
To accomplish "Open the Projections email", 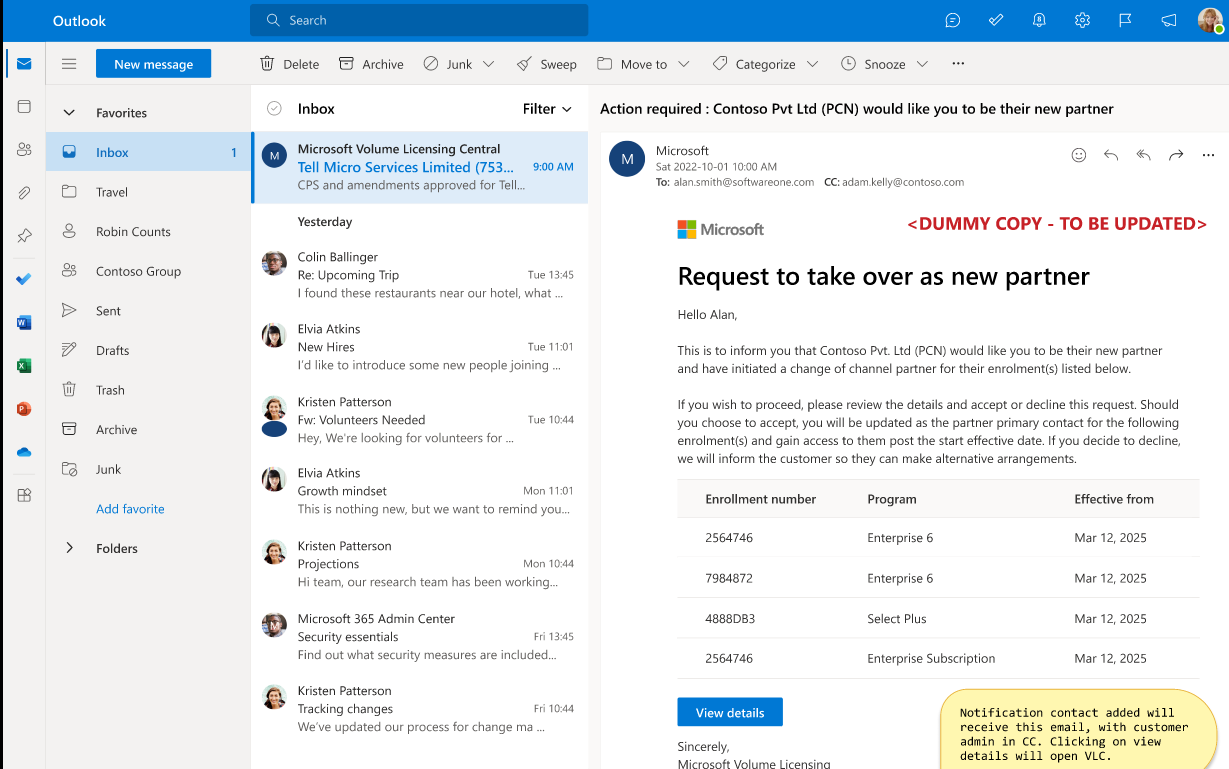I will click(x=420, y=564).
